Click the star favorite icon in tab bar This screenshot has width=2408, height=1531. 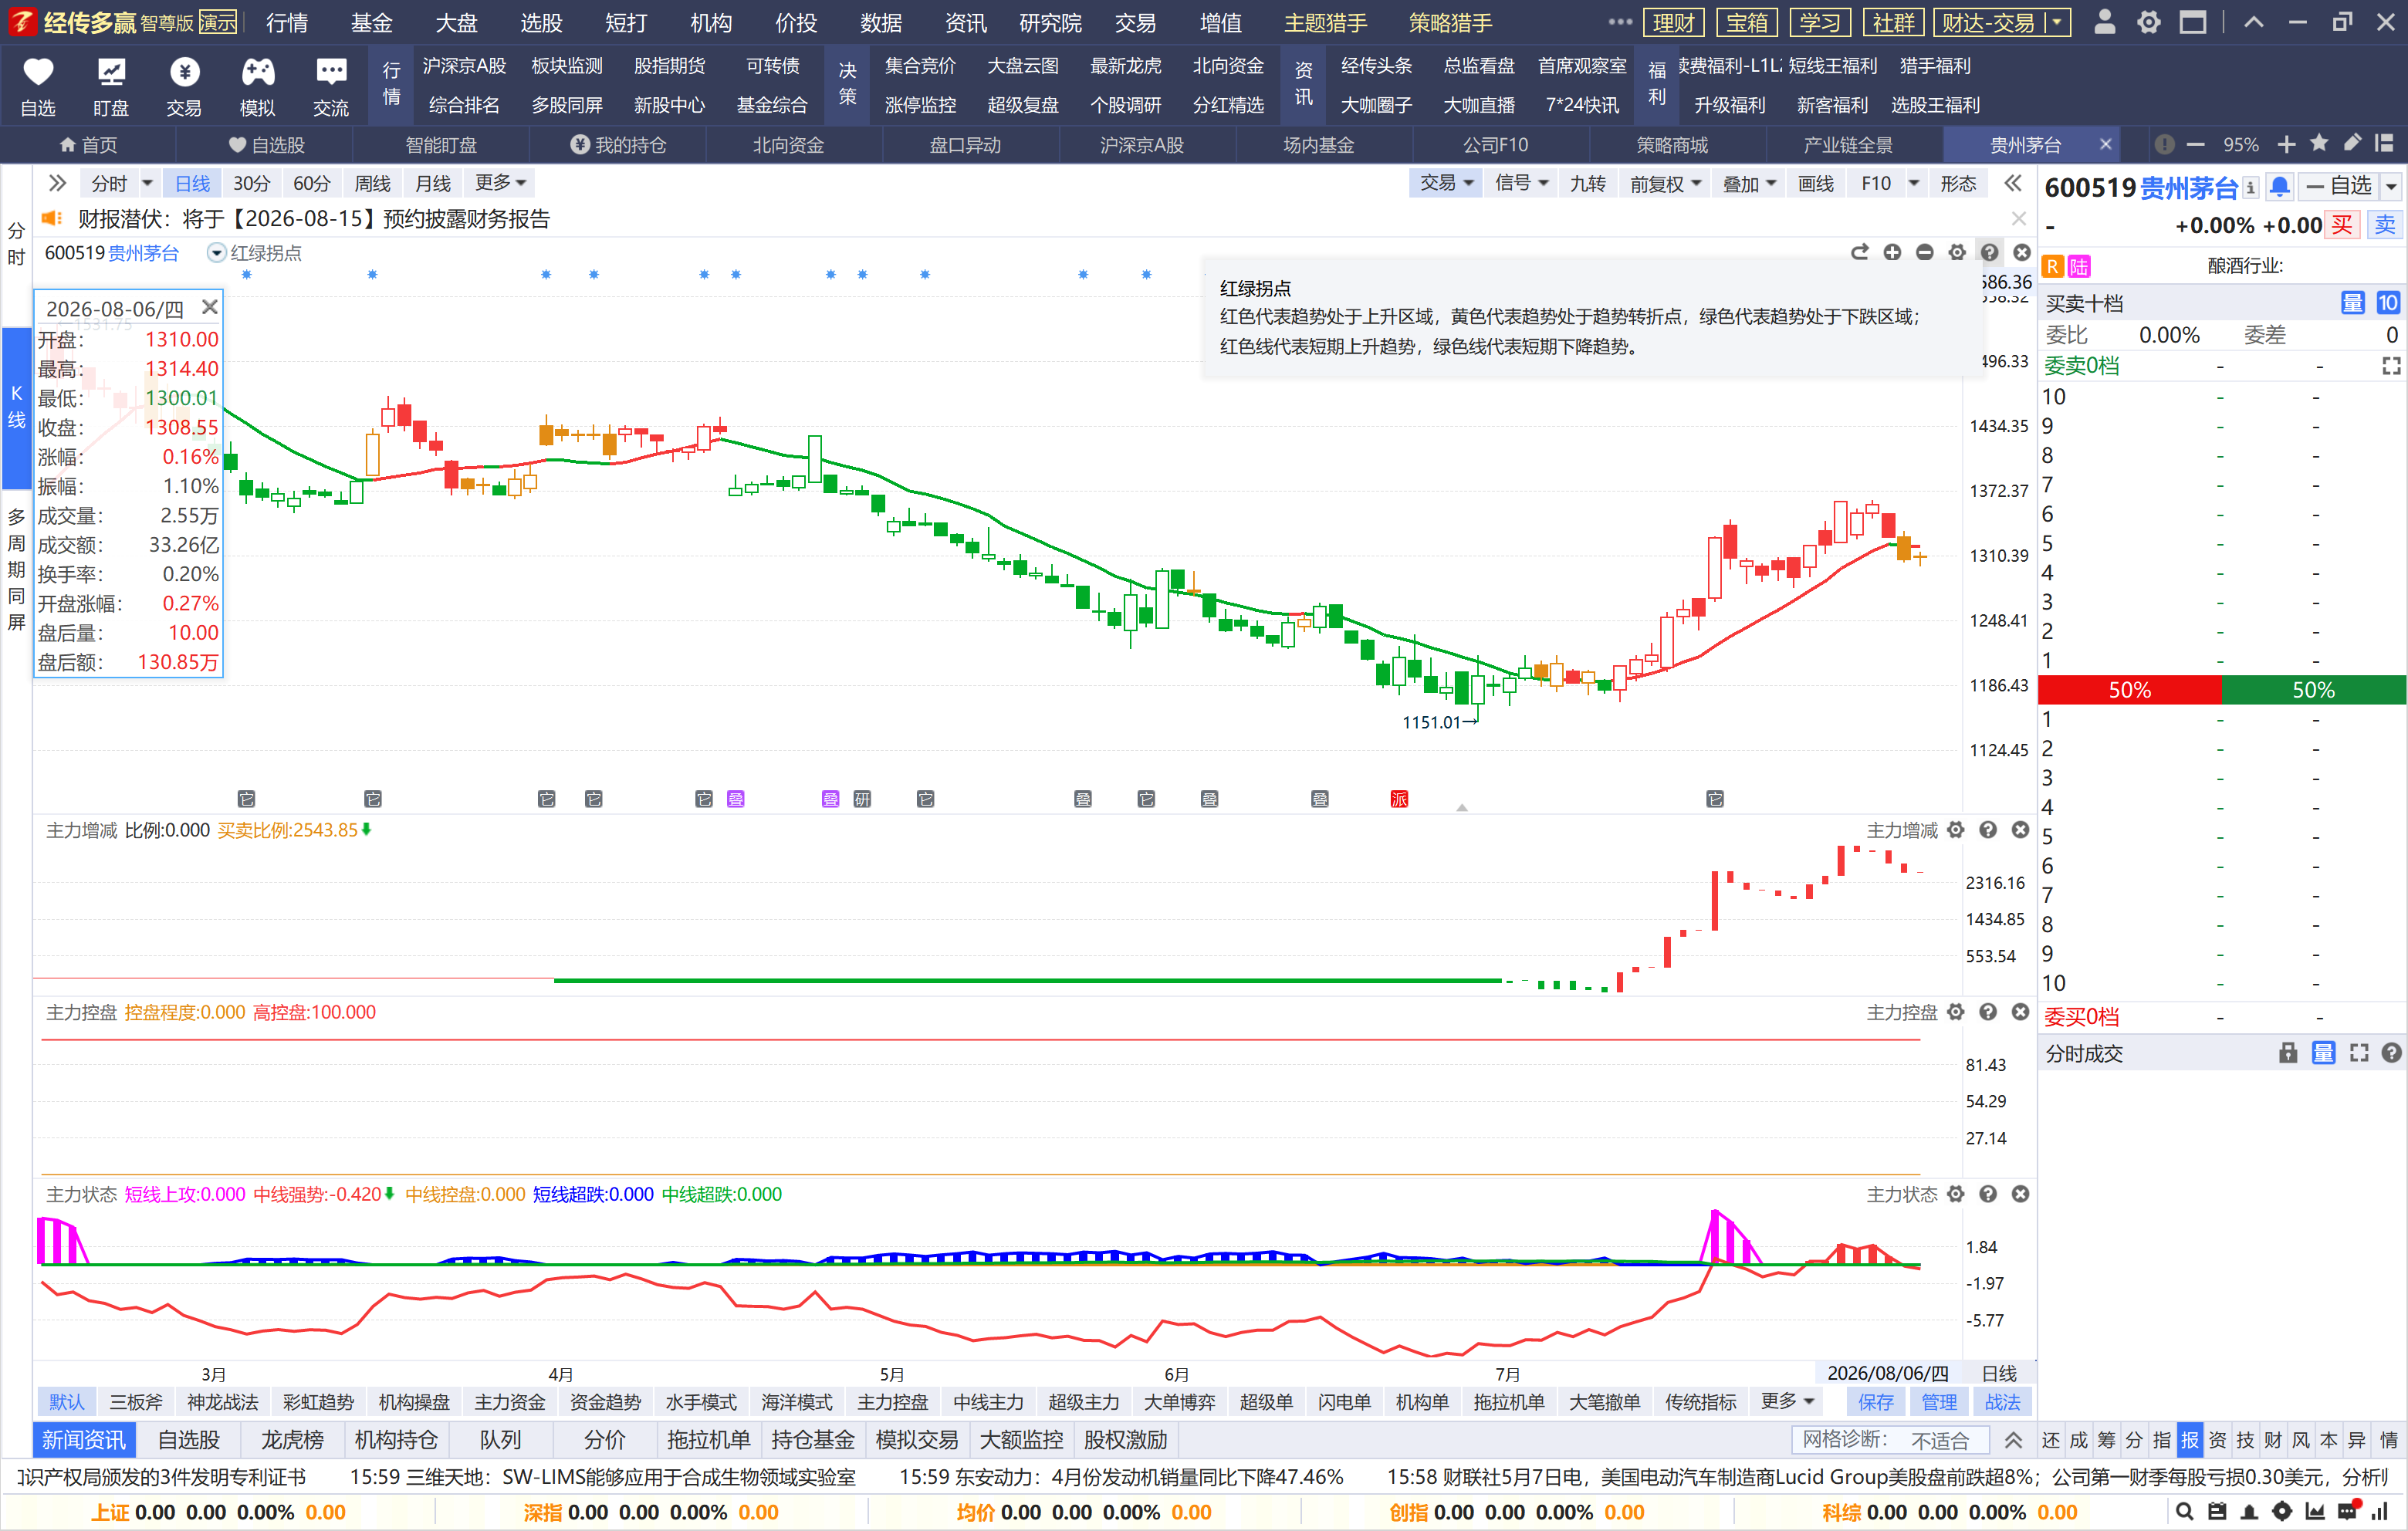(x=2319, y=144)
